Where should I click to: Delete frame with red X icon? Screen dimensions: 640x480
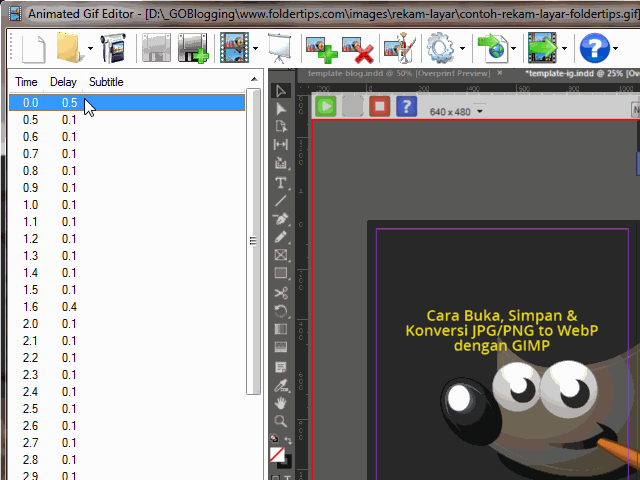(358, 50)
